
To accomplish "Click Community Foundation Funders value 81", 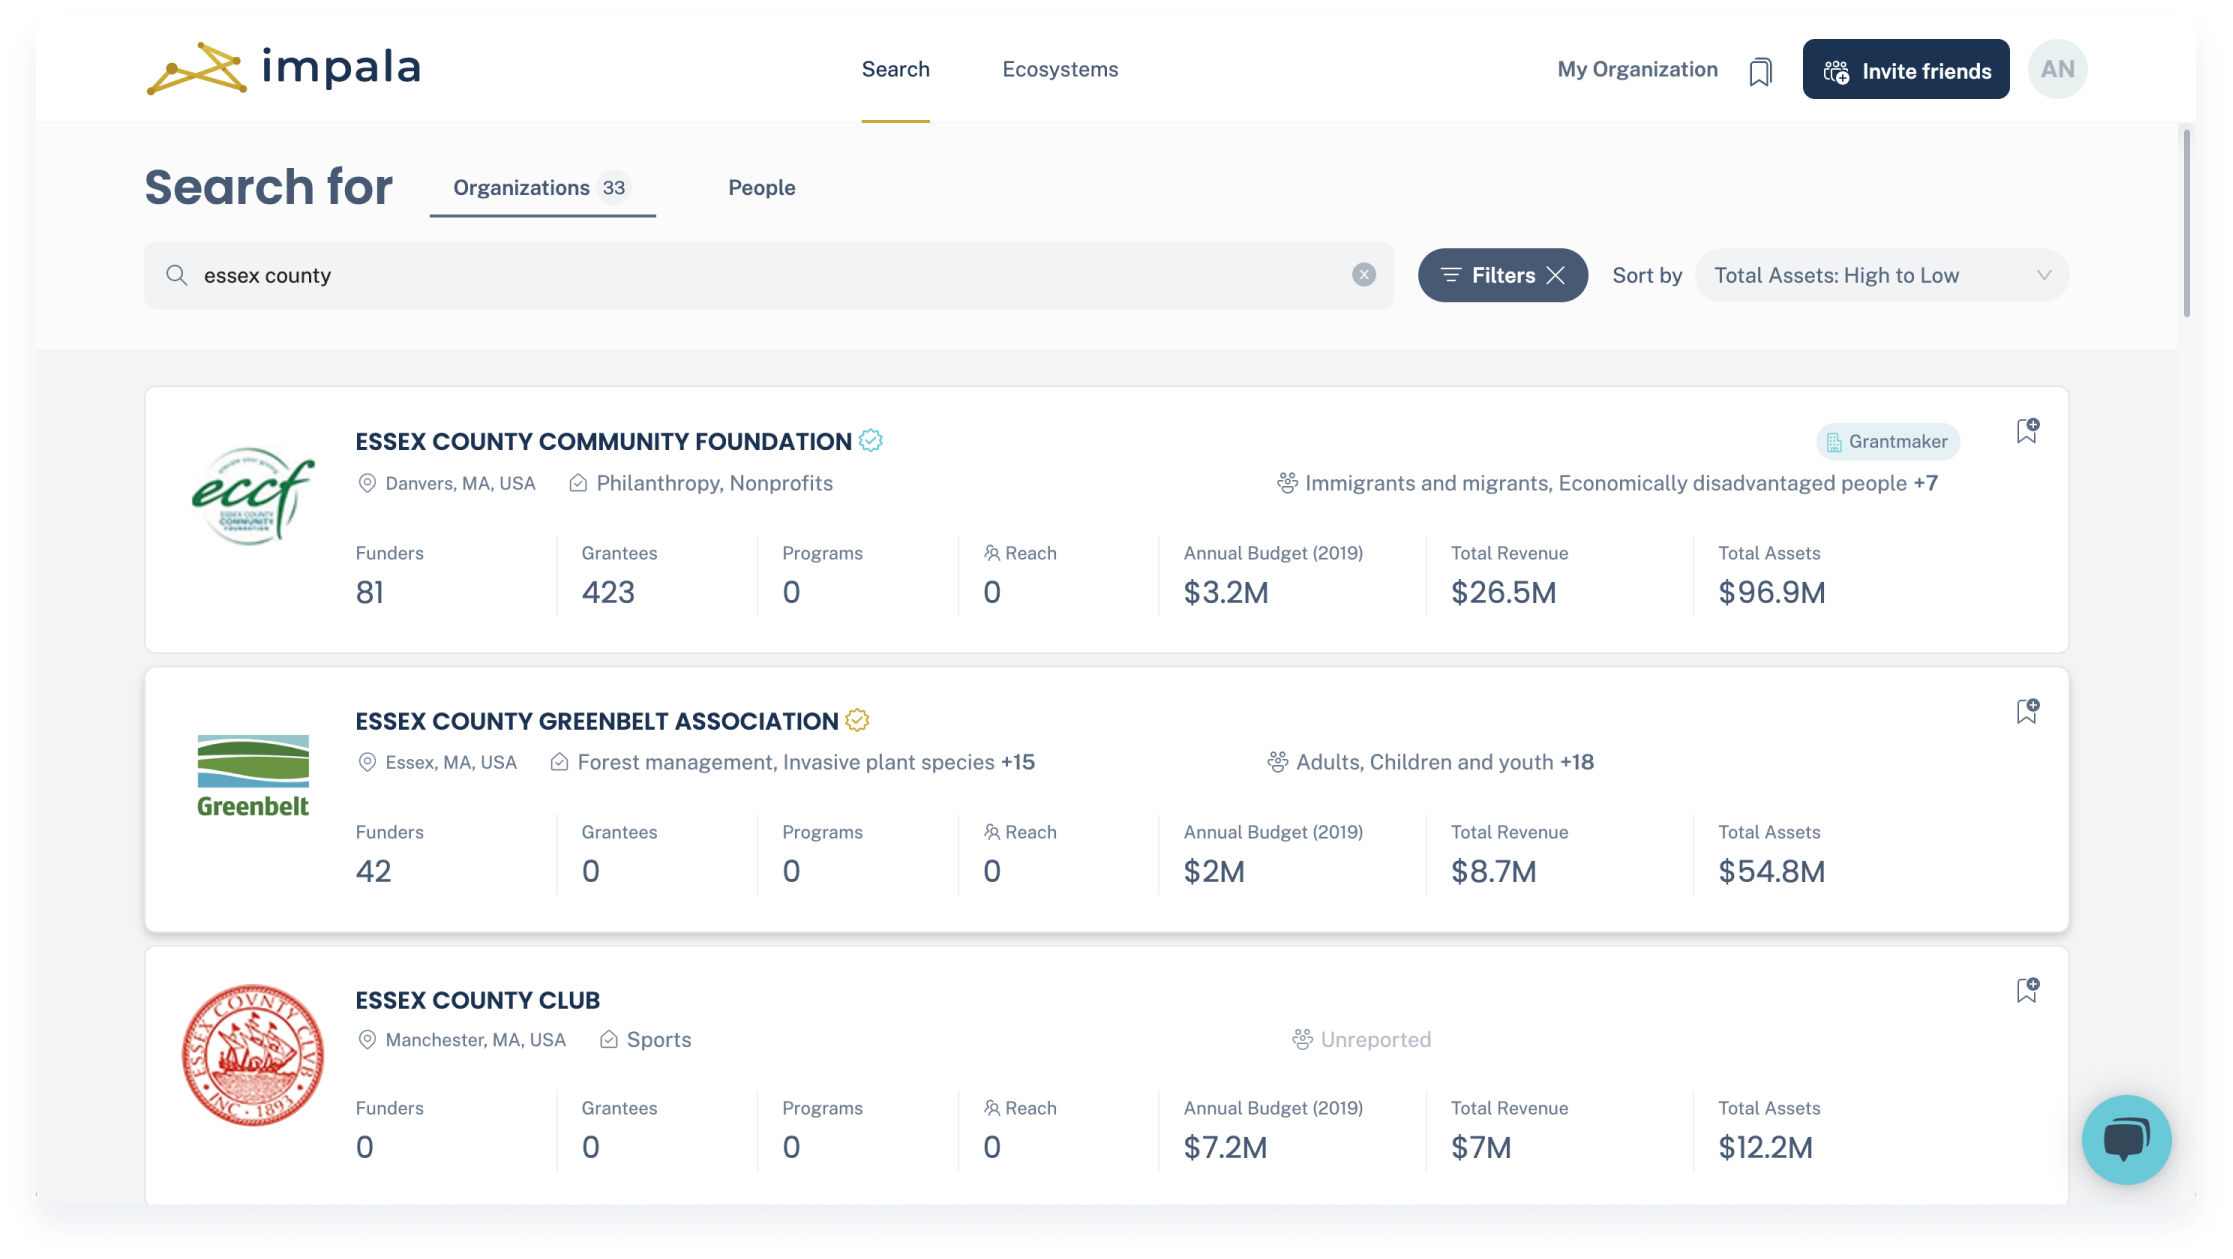I will 370,592.
